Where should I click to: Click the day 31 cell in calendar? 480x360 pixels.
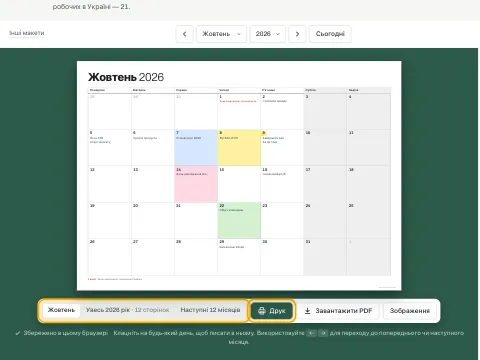(x=325, y=257)
